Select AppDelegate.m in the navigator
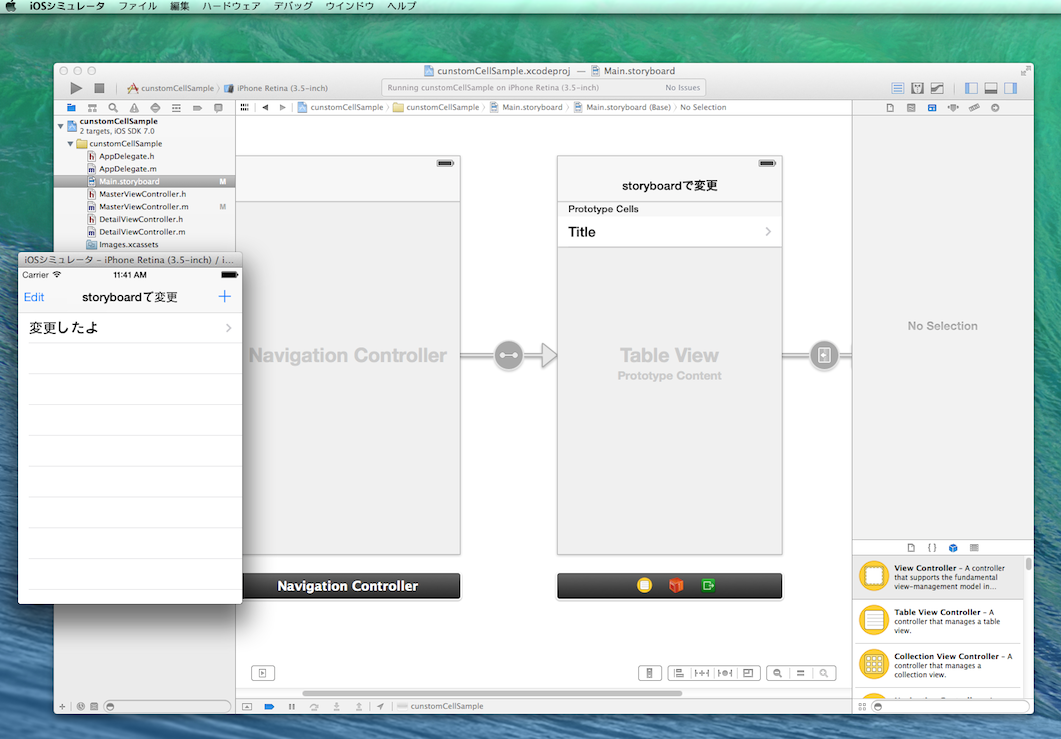 click(x=127, y=169)
